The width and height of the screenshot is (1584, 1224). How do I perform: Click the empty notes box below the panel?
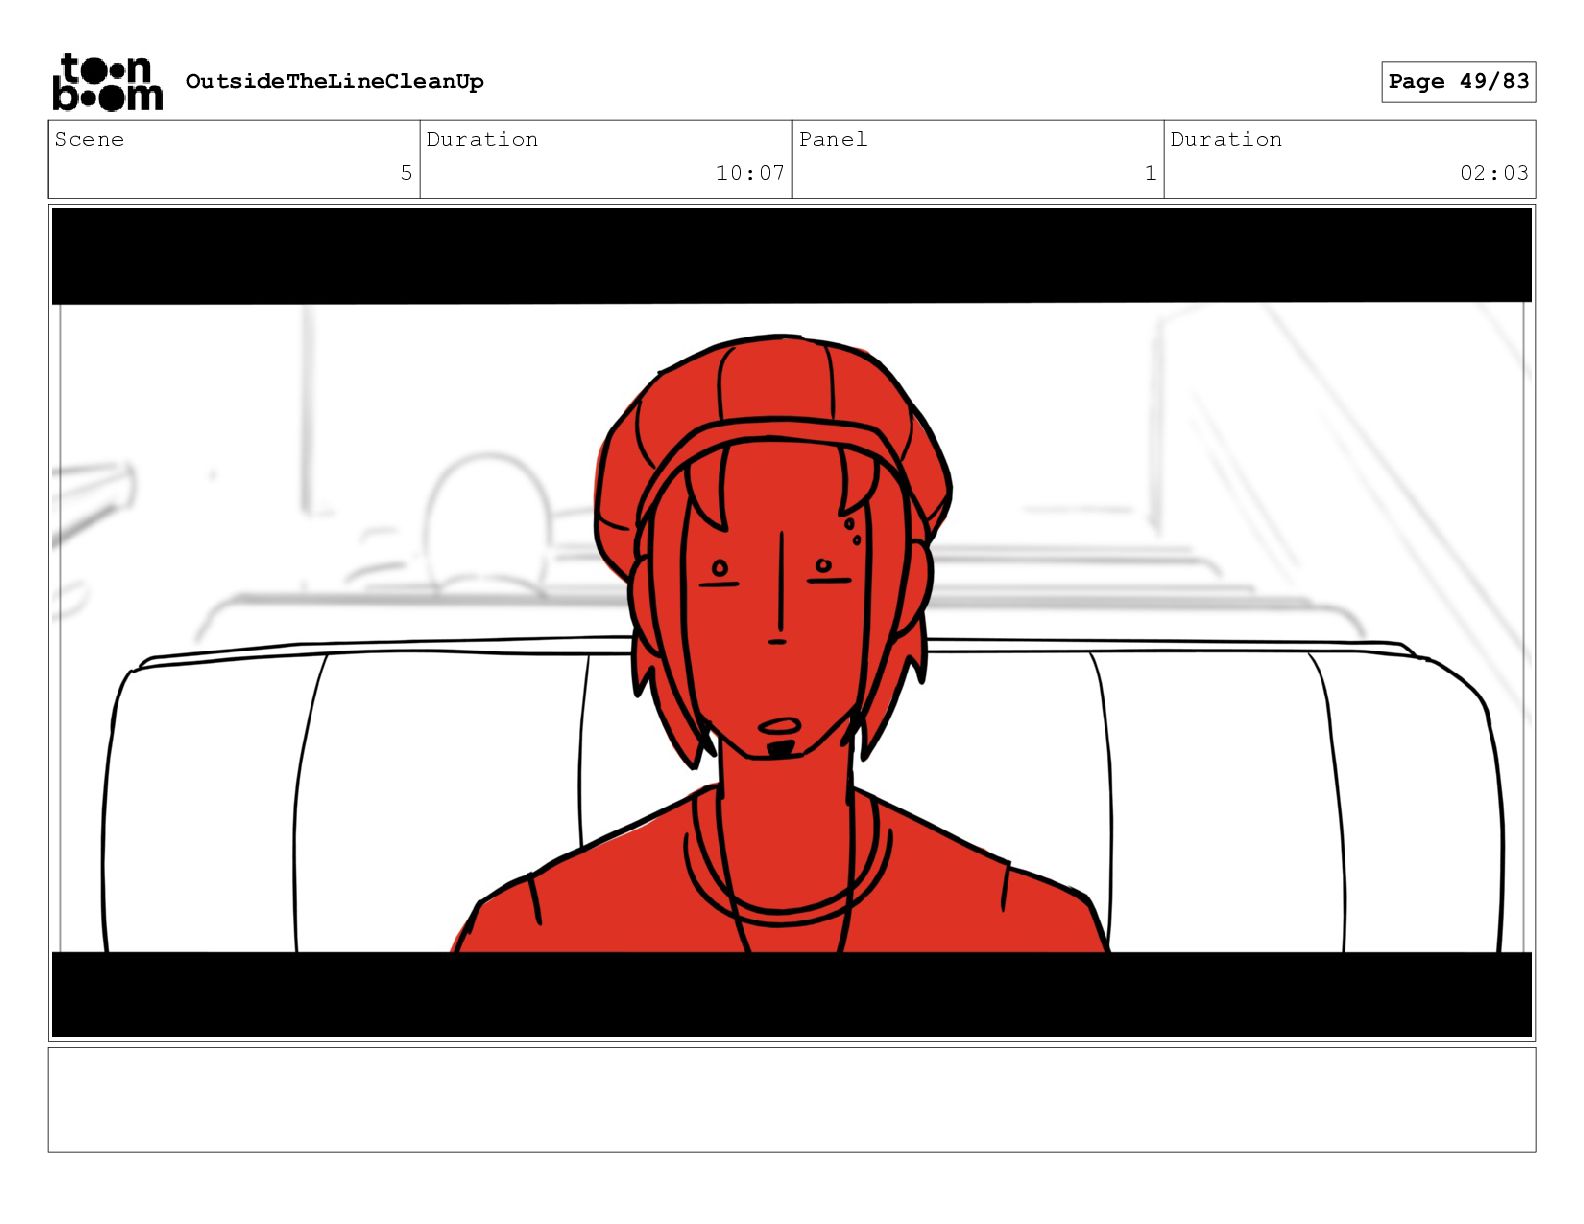792,1100
